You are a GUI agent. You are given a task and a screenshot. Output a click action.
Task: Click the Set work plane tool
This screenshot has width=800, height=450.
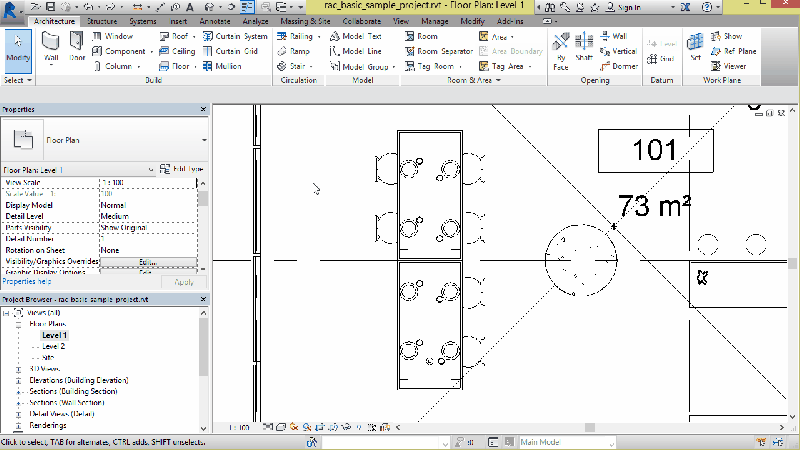tap(695, 47)
